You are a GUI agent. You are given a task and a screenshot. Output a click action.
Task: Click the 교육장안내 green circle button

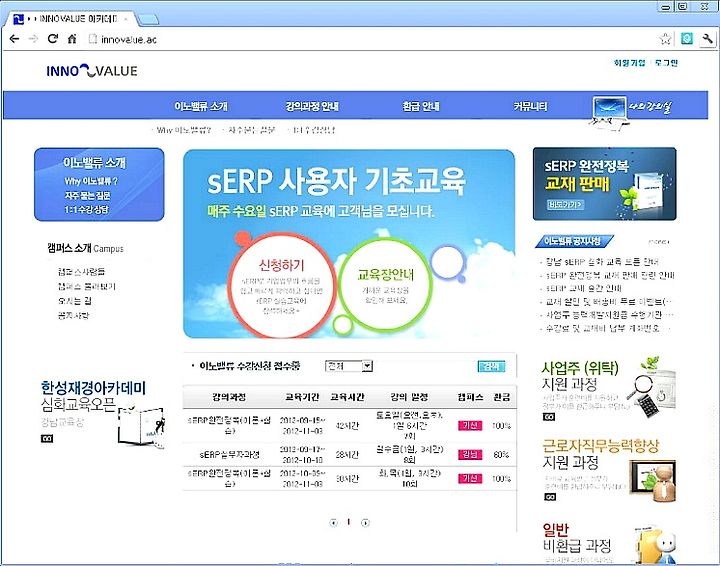[x=385, y=285]
